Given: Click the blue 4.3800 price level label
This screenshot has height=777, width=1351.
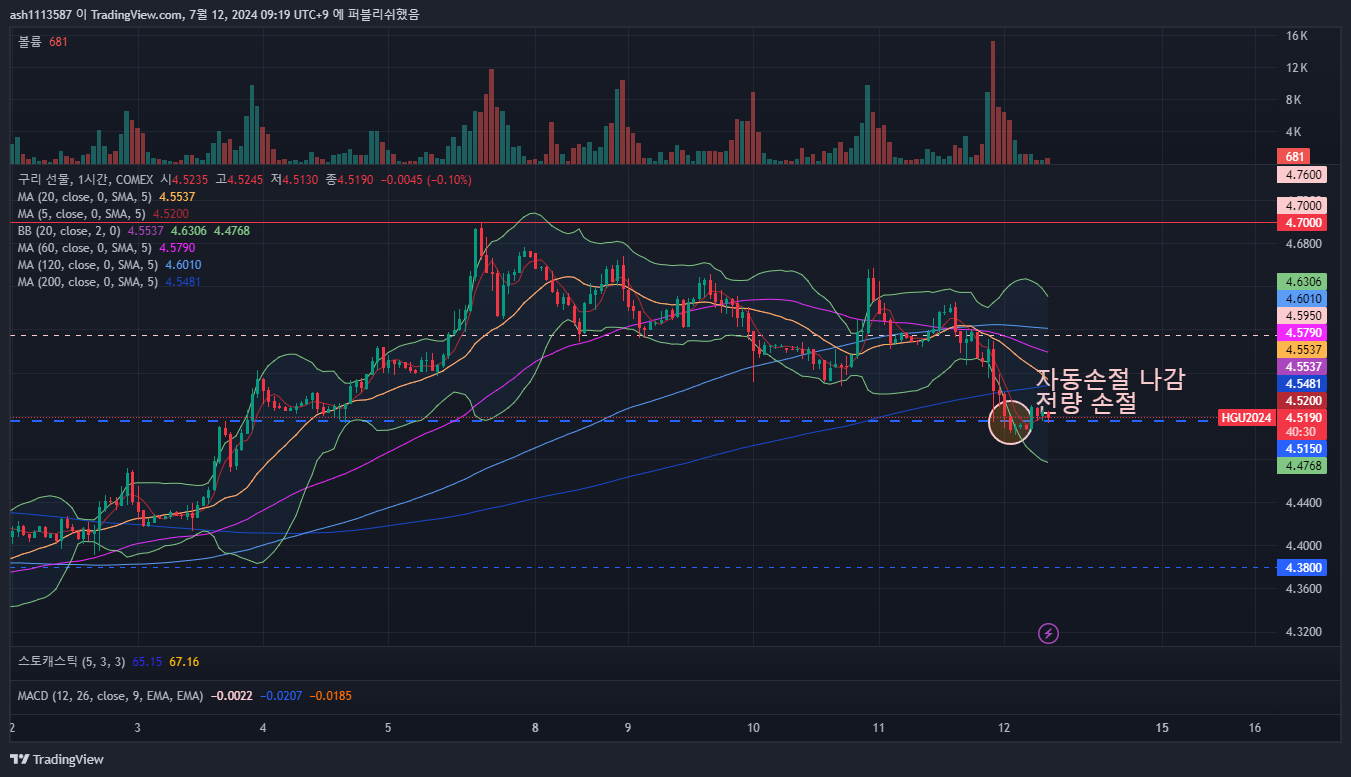Looking at the screenshot, I should (1303, 567).
